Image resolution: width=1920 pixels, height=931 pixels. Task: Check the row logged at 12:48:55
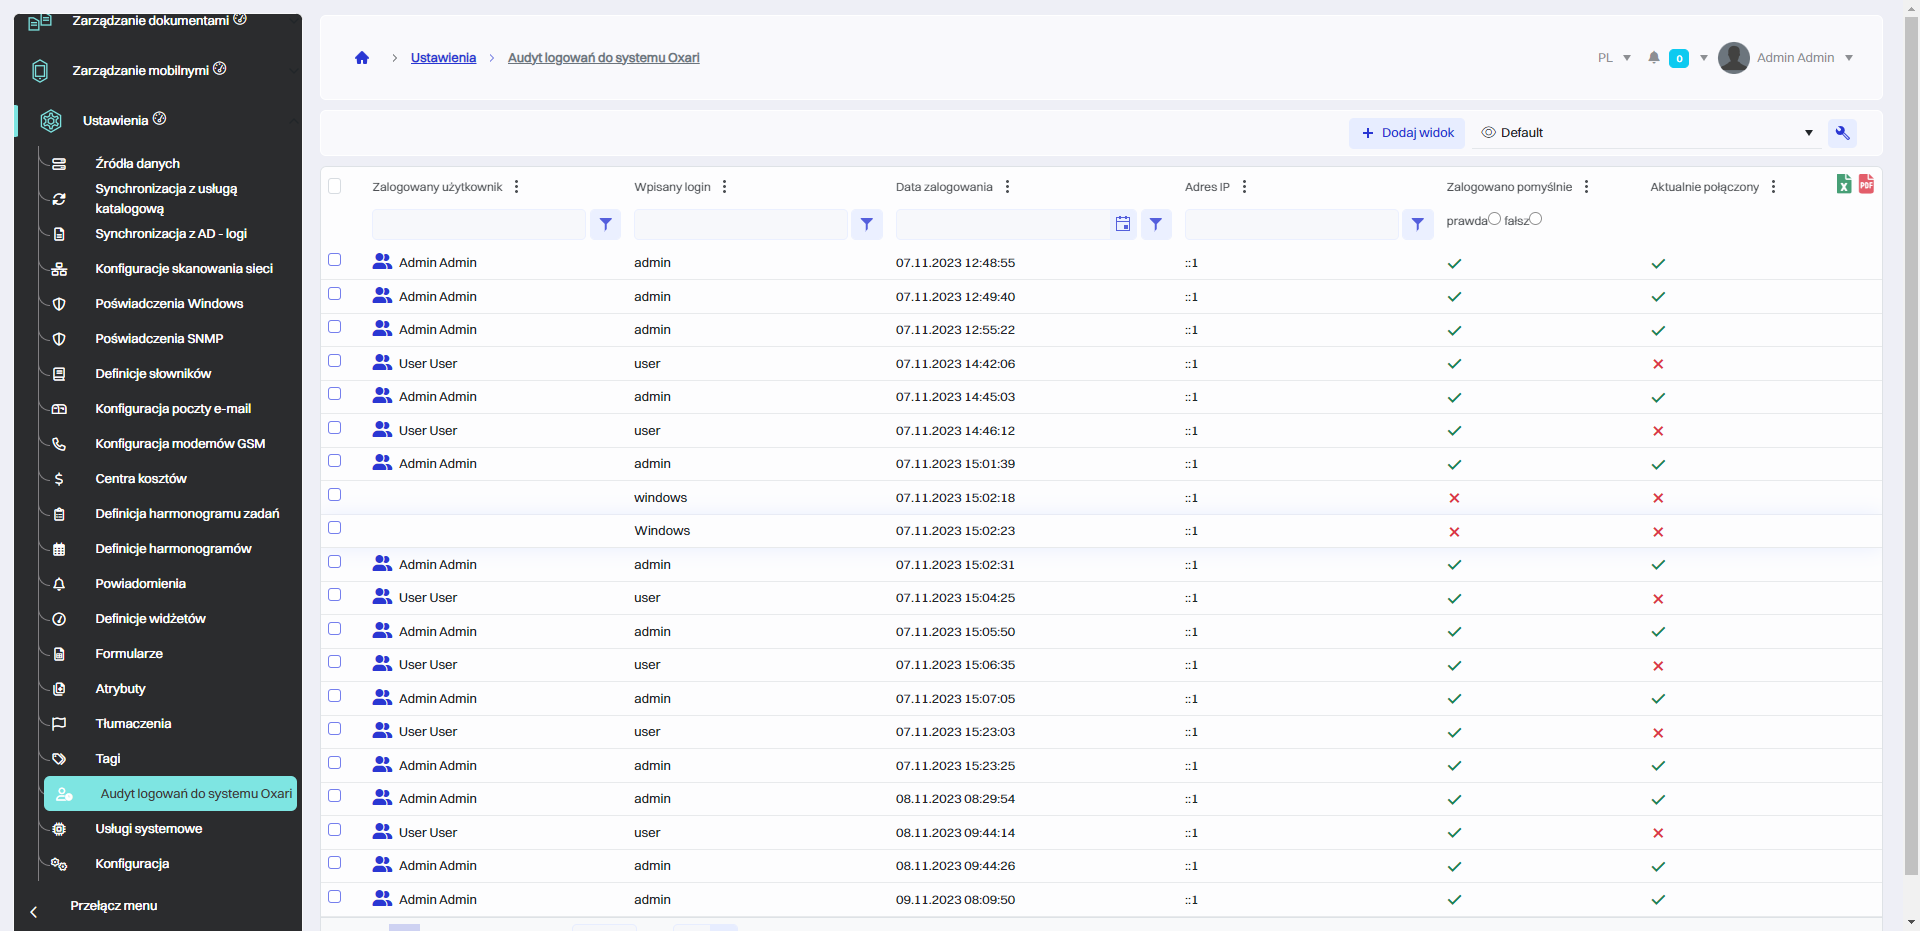pos(335,260)
